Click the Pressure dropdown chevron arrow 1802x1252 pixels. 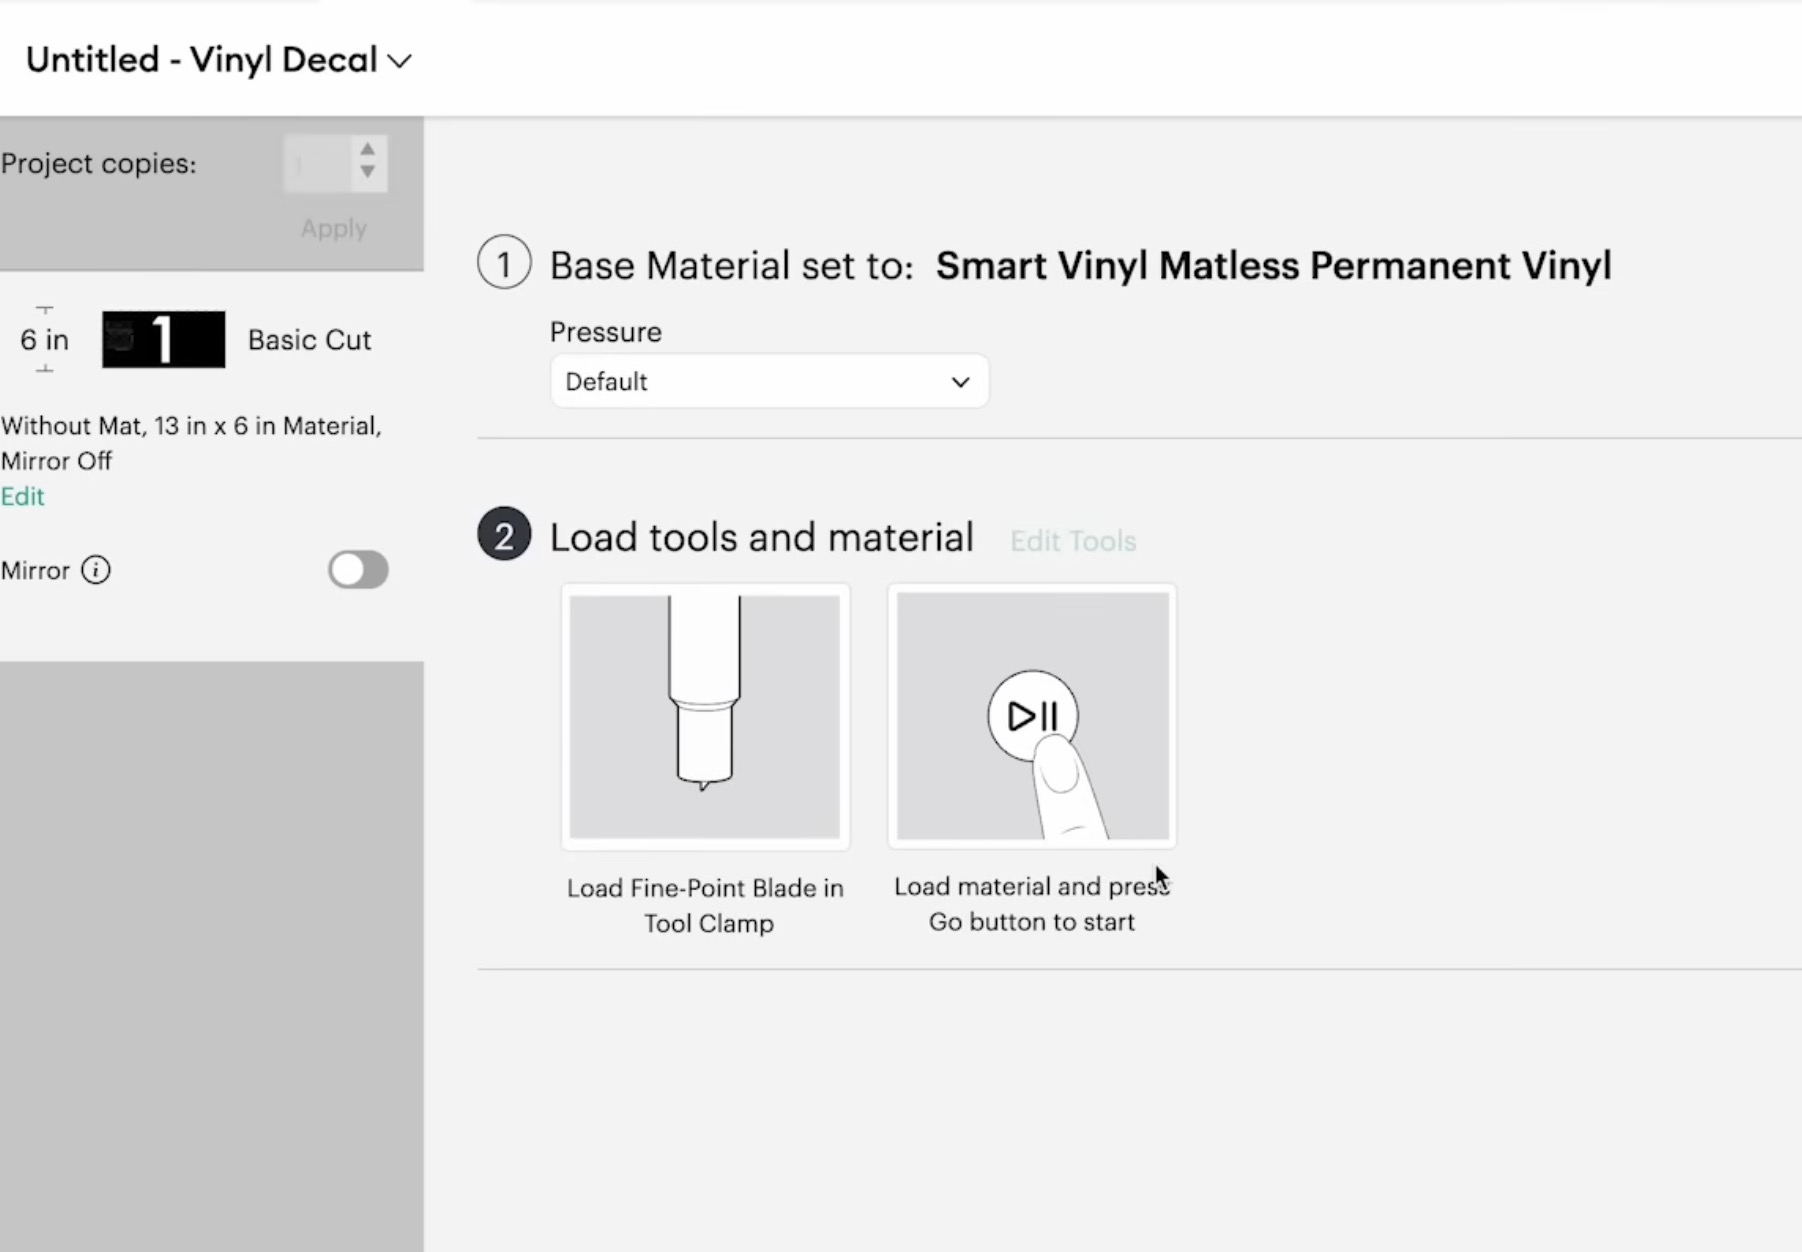point(960,381)
